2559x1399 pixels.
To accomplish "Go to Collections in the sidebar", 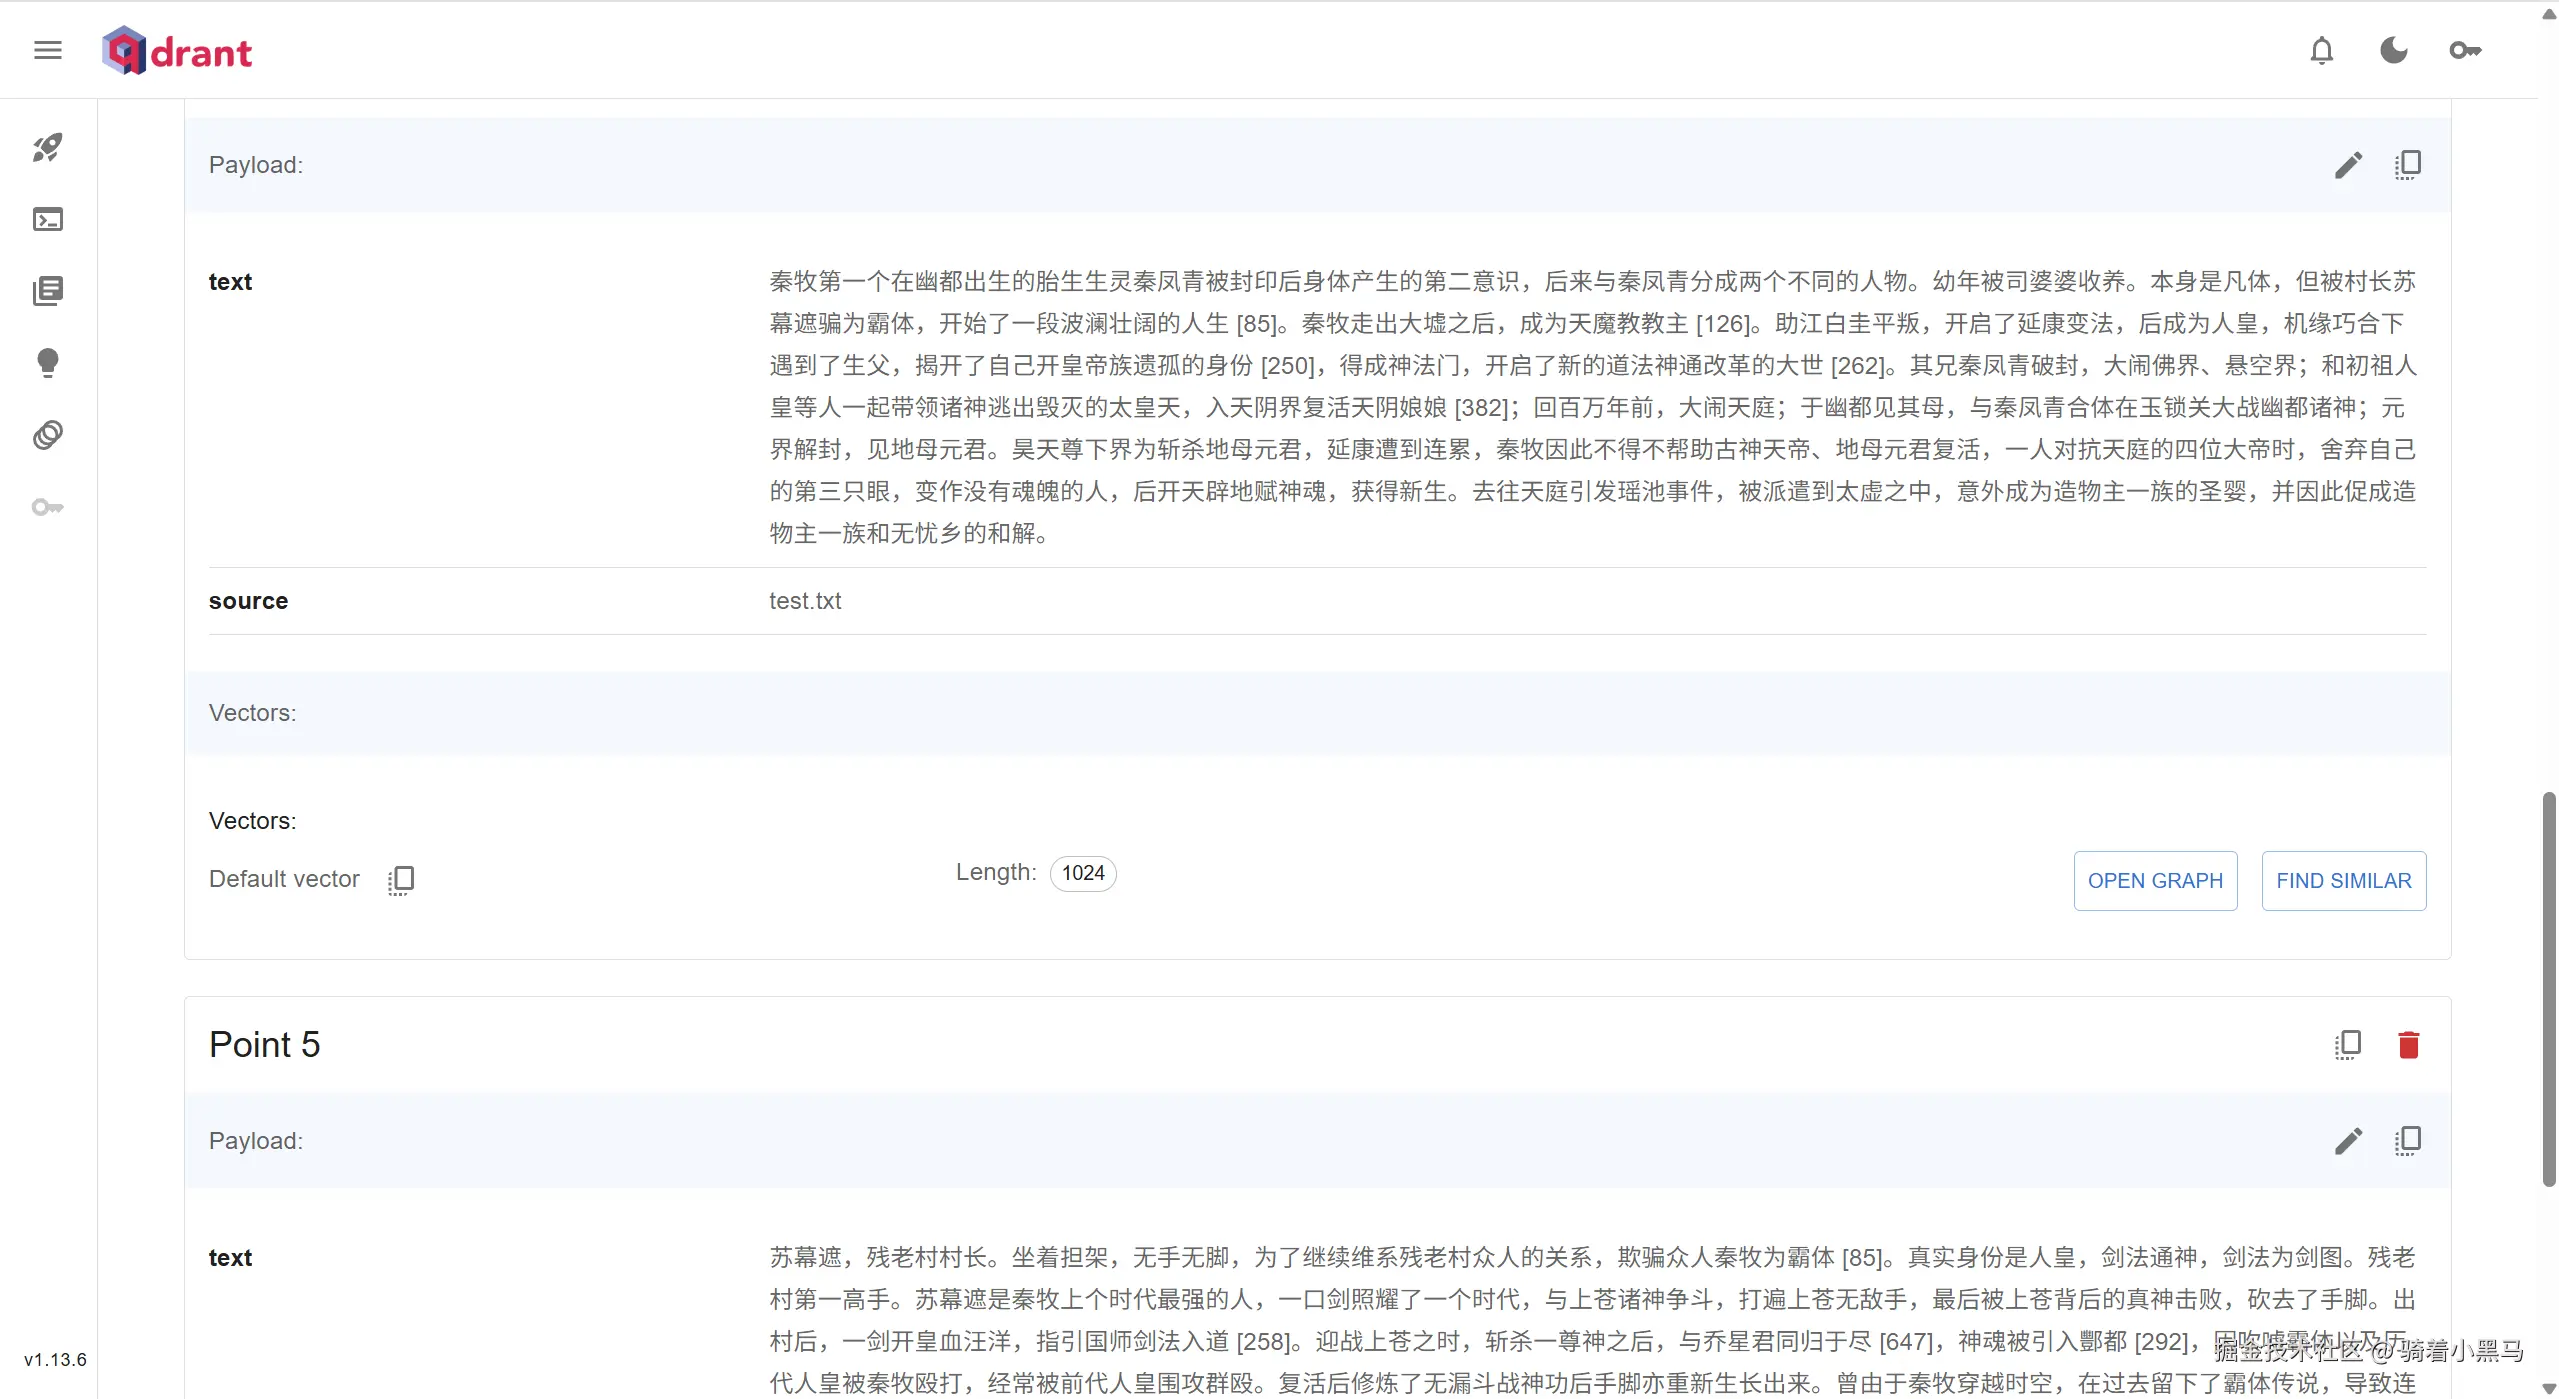I will click(x=47, y=291).
